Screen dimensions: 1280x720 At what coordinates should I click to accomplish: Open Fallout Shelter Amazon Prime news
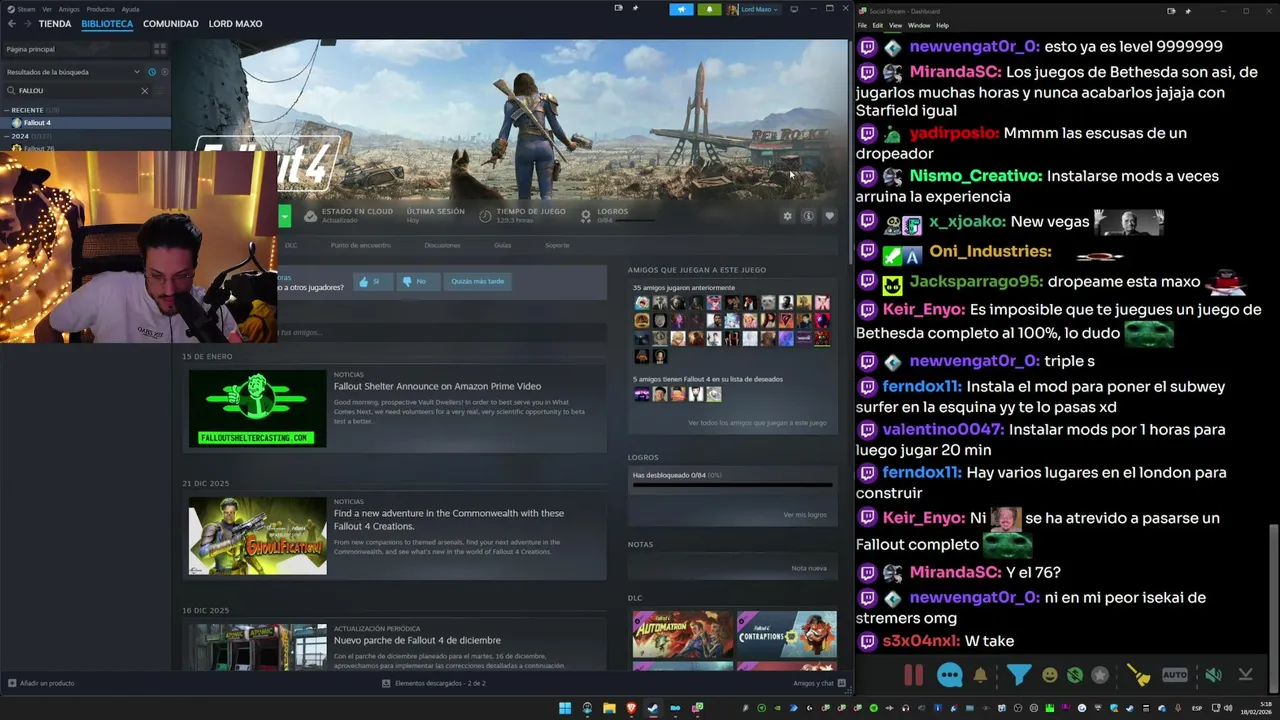pos(437,386)
